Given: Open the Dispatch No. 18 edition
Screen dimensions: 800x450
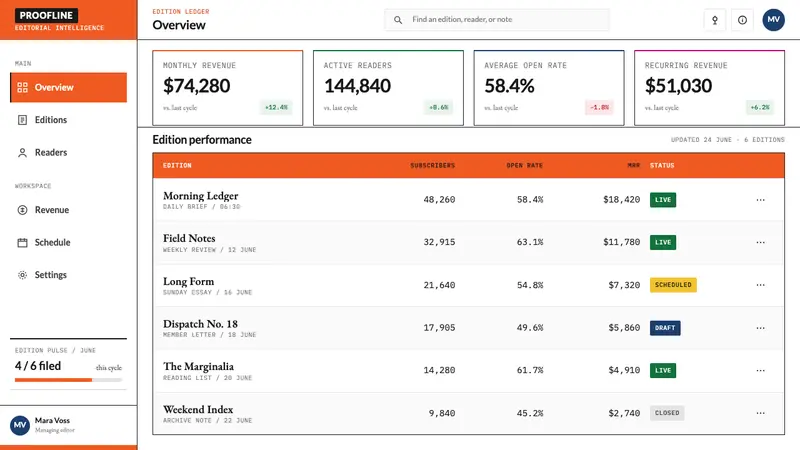Looking at the screenshot, I should pos(200,324).
